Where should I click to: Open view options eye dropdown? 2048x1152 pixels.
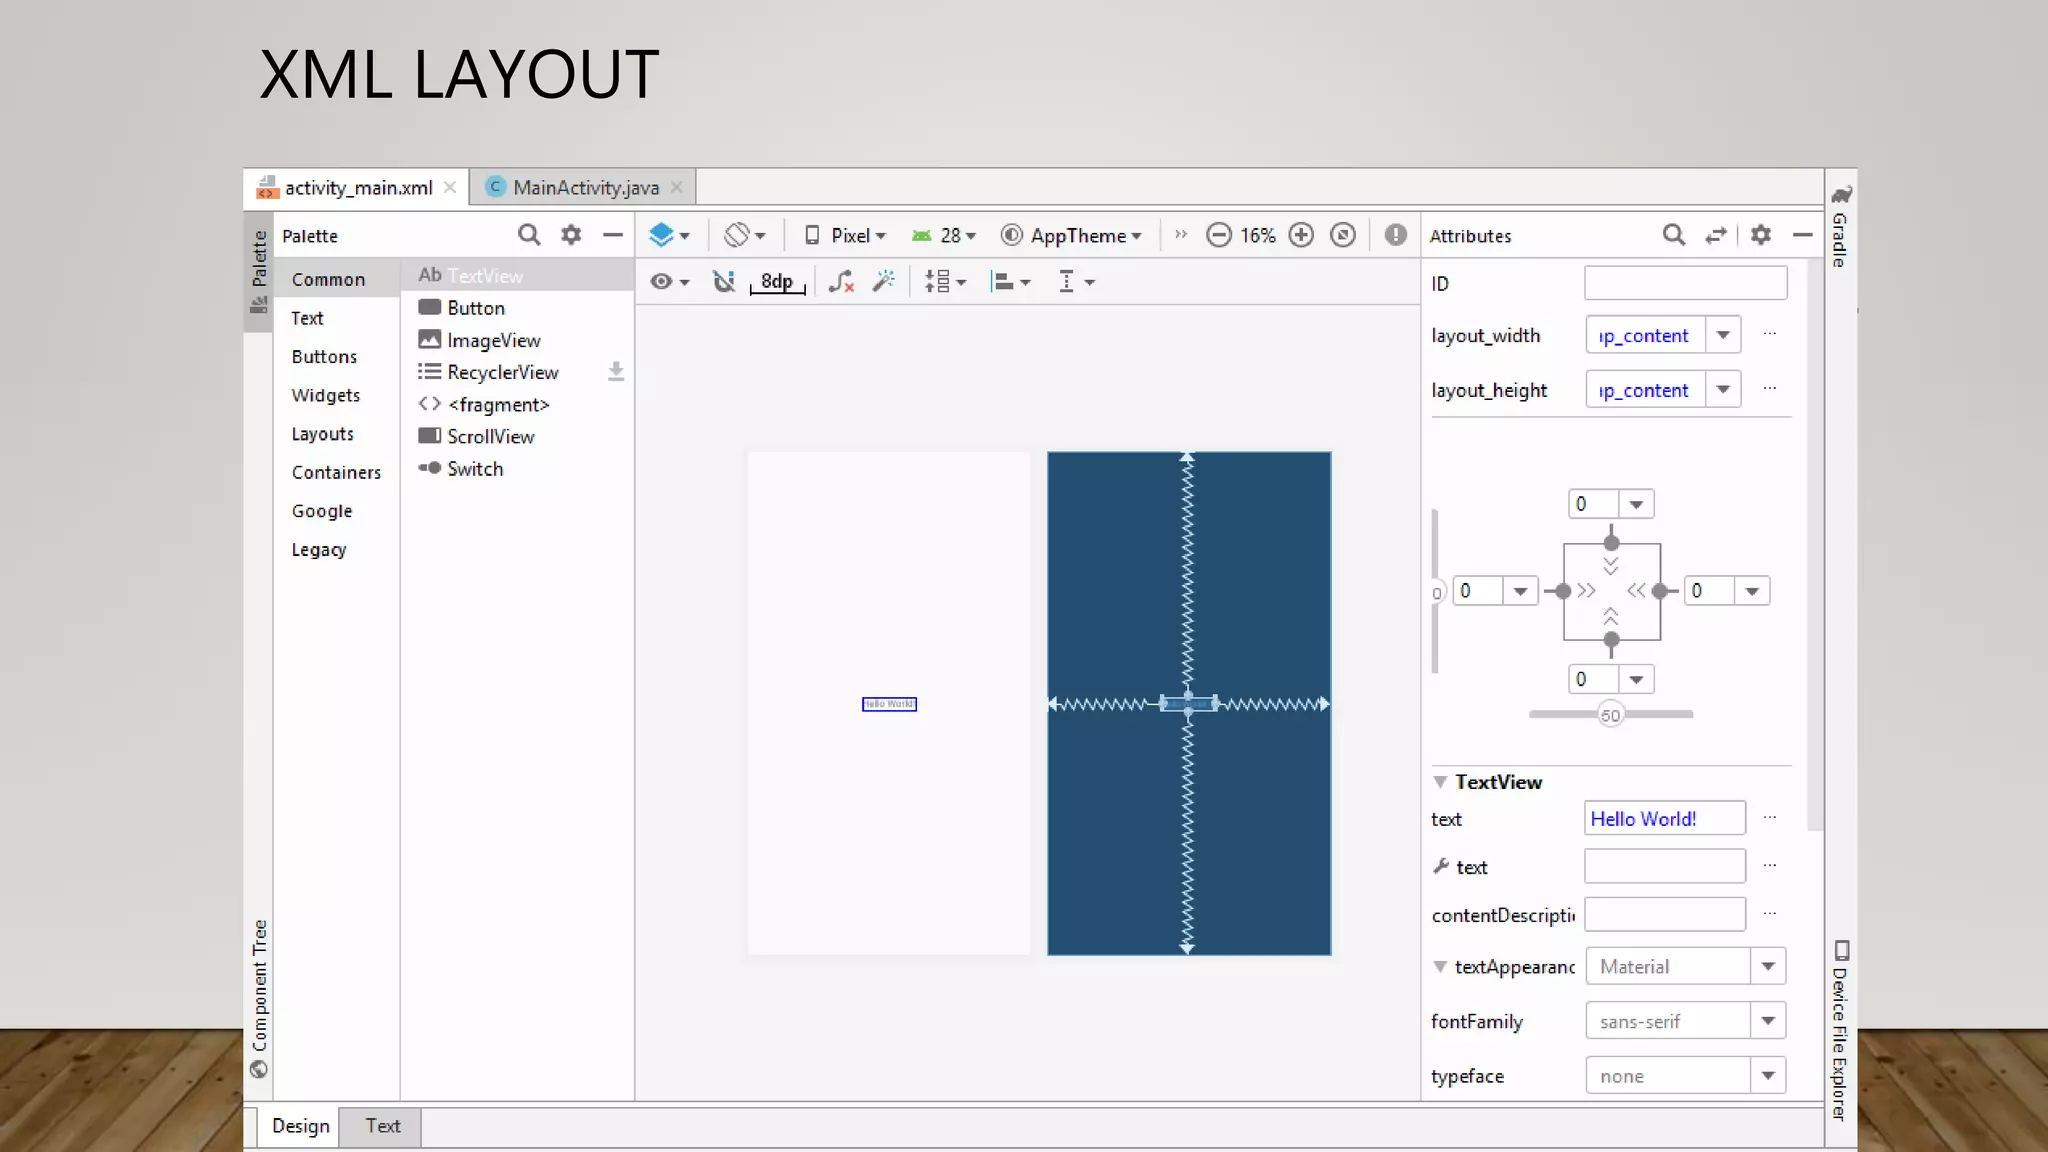[x=669, y=282]
